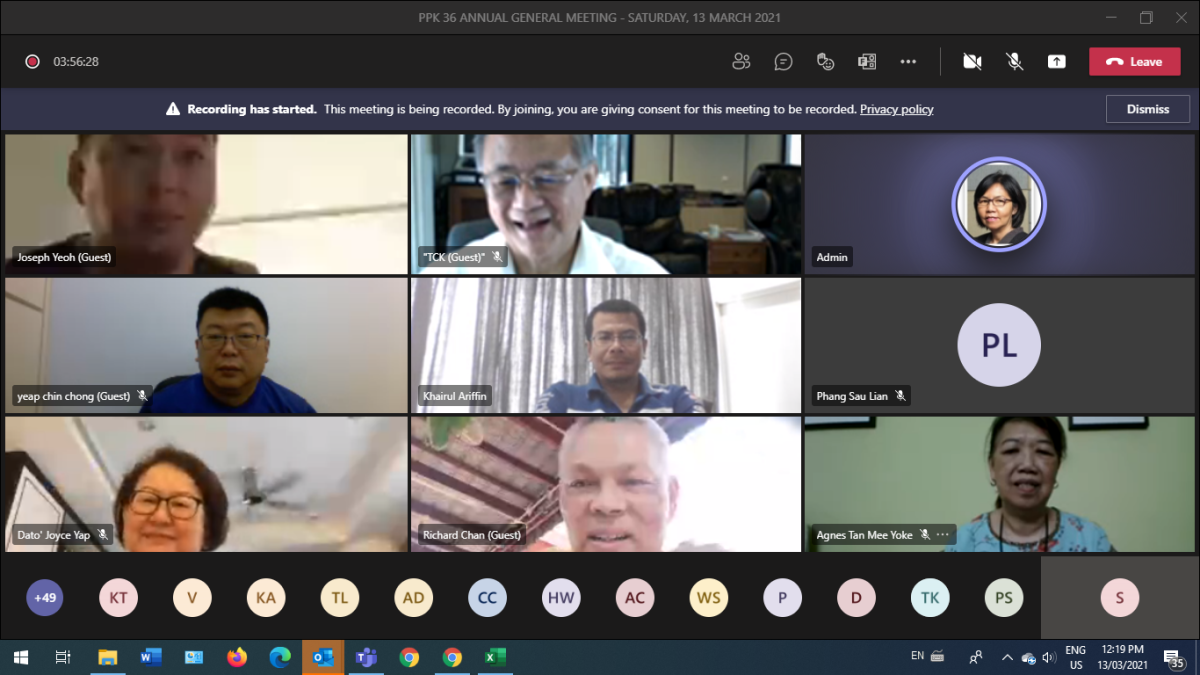Open the share content tray

(x=1056, y=61)
